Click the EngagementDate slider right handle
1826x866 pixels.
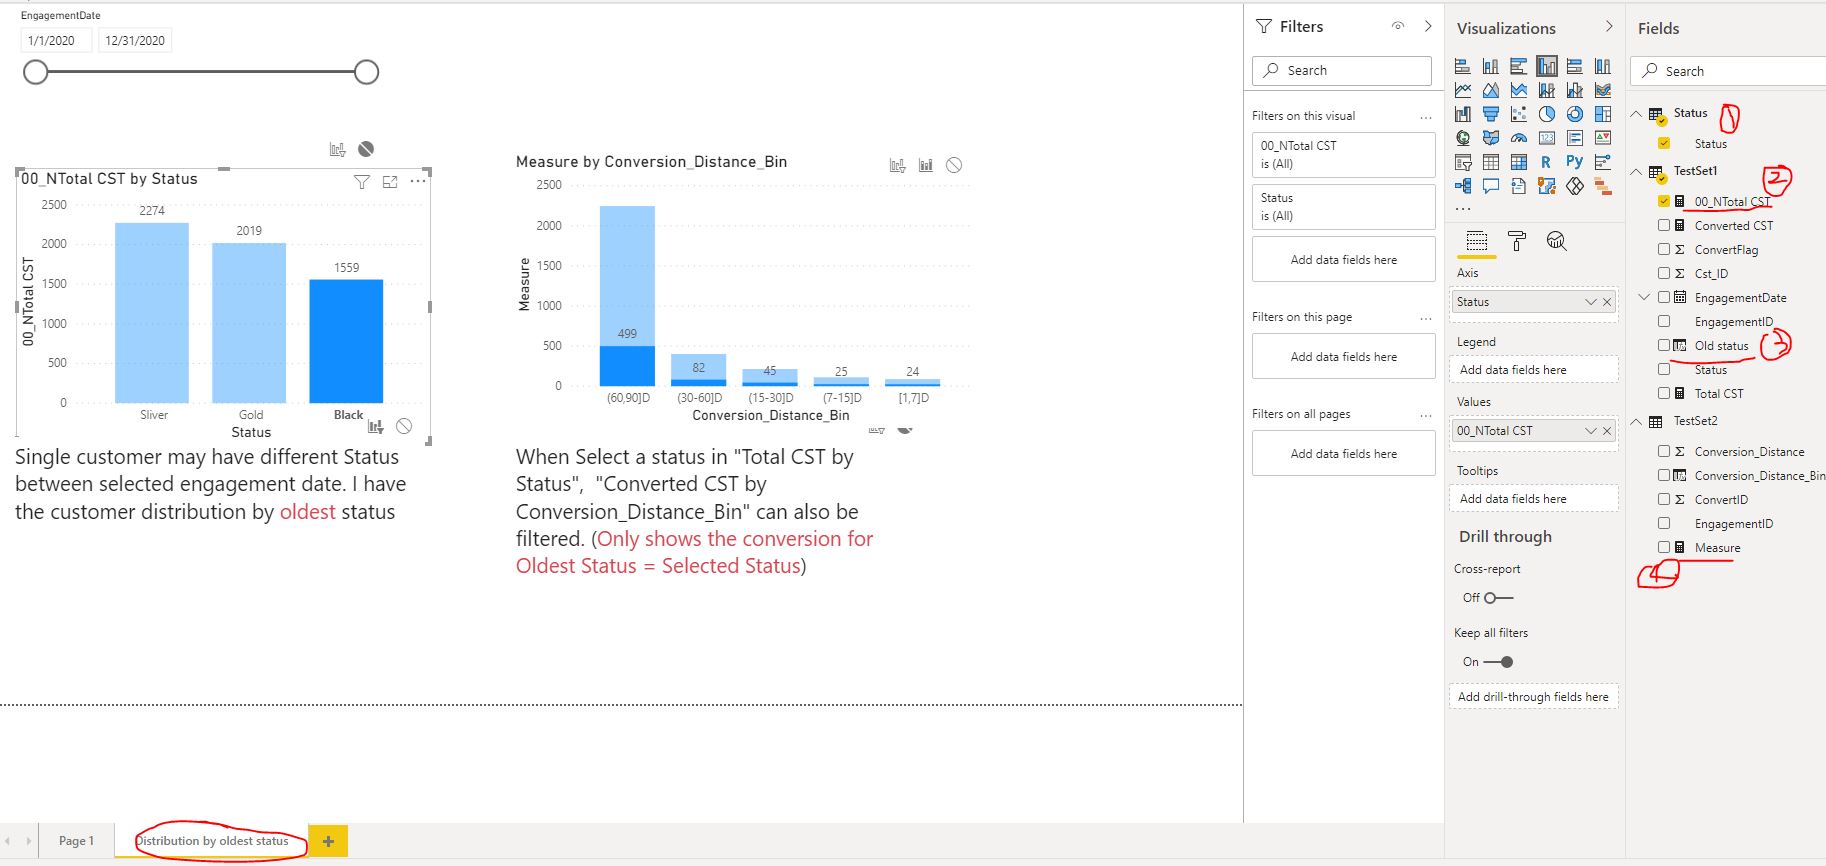pyautogui.click(x=367, y=72)
